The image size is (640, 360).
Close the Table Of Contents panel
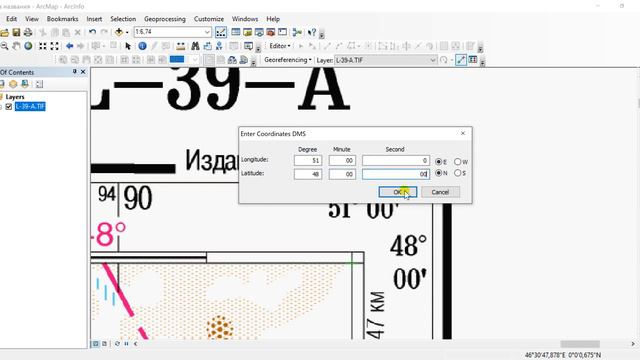pyautogui.click(x=83, y=72)
